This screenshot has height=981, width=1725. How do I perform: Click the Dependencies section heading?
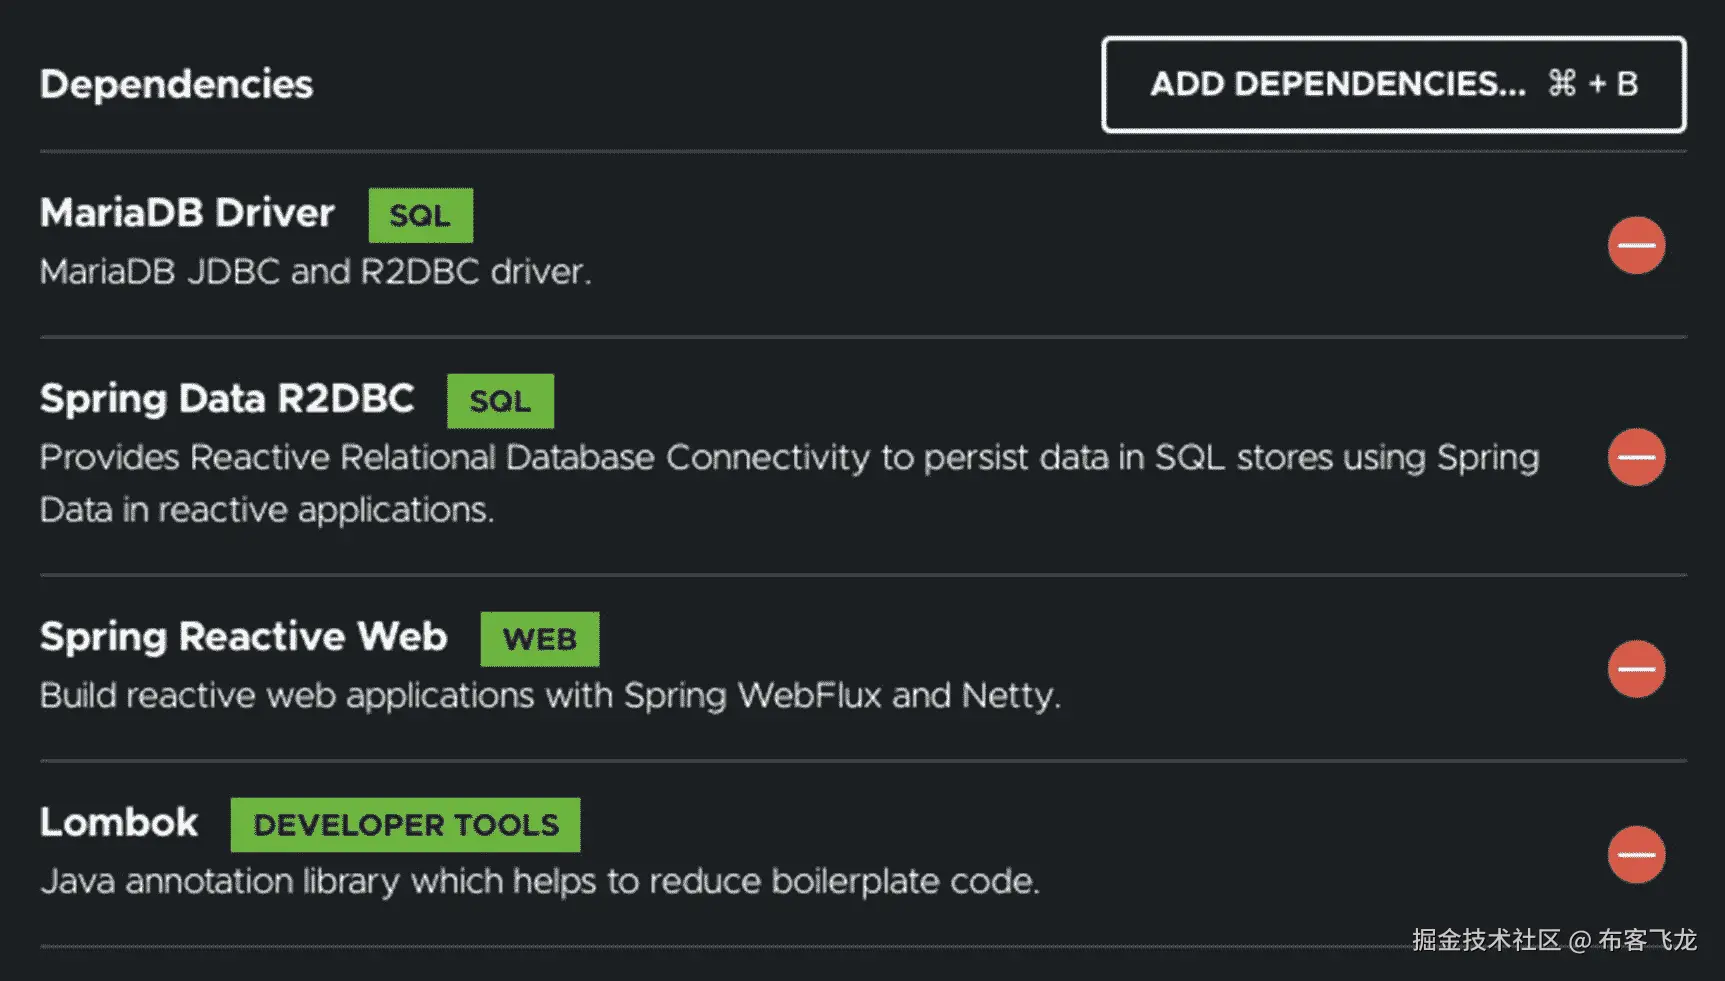tap(176, 84)
